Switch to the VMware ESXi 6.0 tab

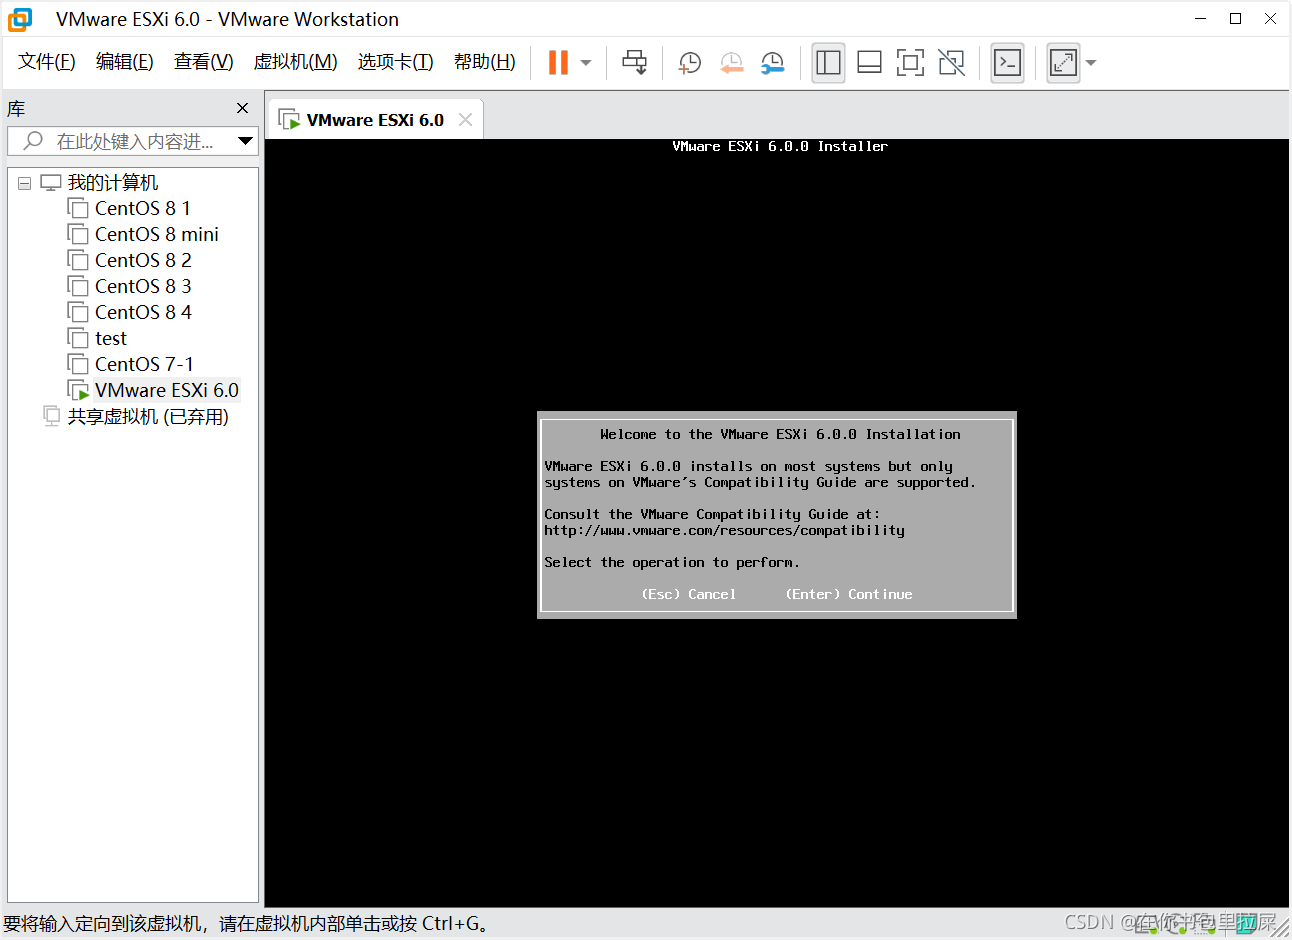pyautogui.click(x=375, y=120)
